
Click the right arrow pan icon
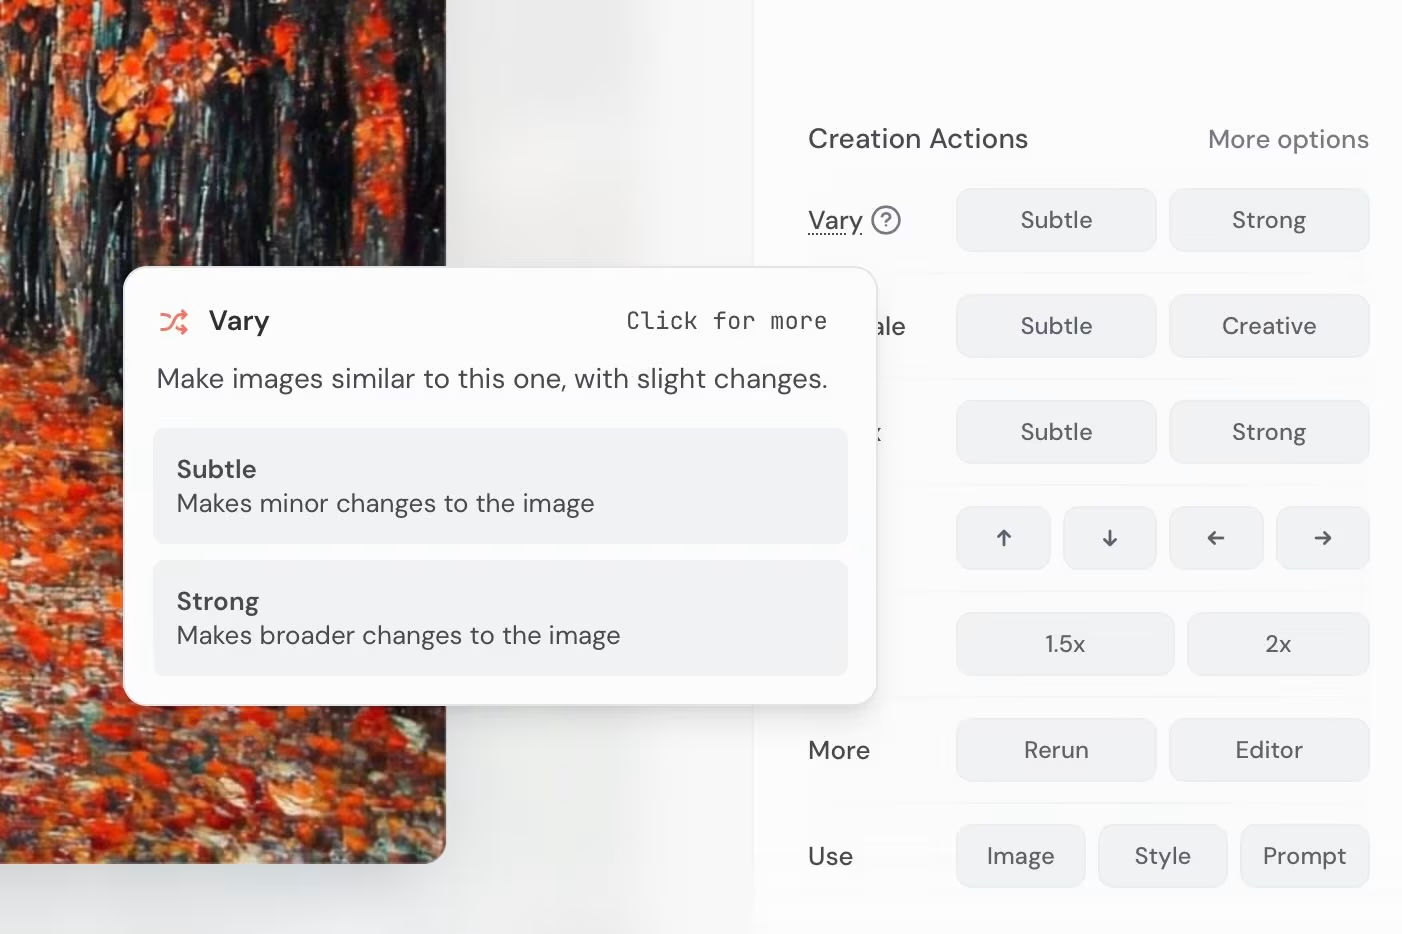click(x=1322, y=537)
